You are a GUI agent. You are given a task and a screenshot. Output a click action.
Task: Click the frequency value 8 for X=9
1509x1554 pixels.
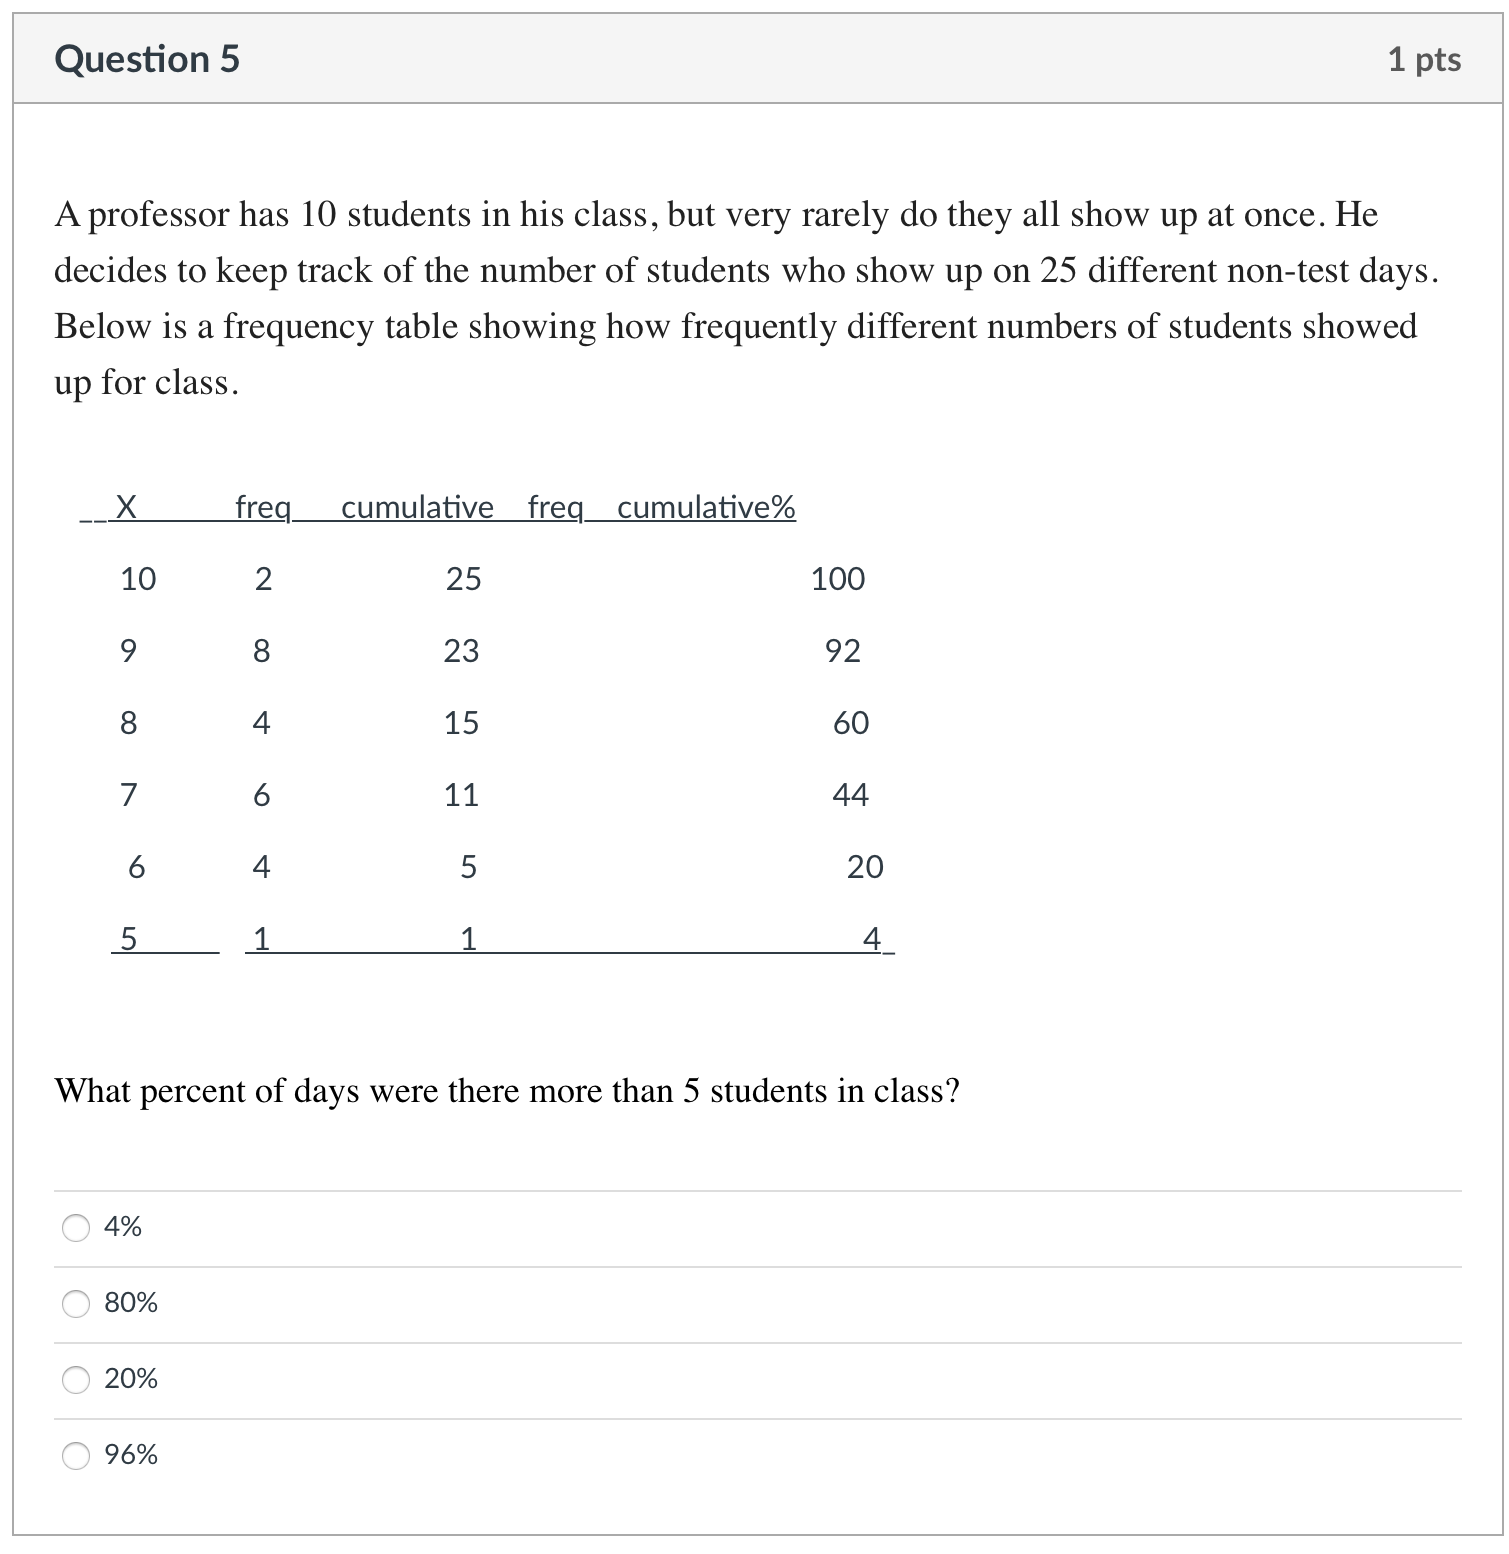(x=262, y=651)
